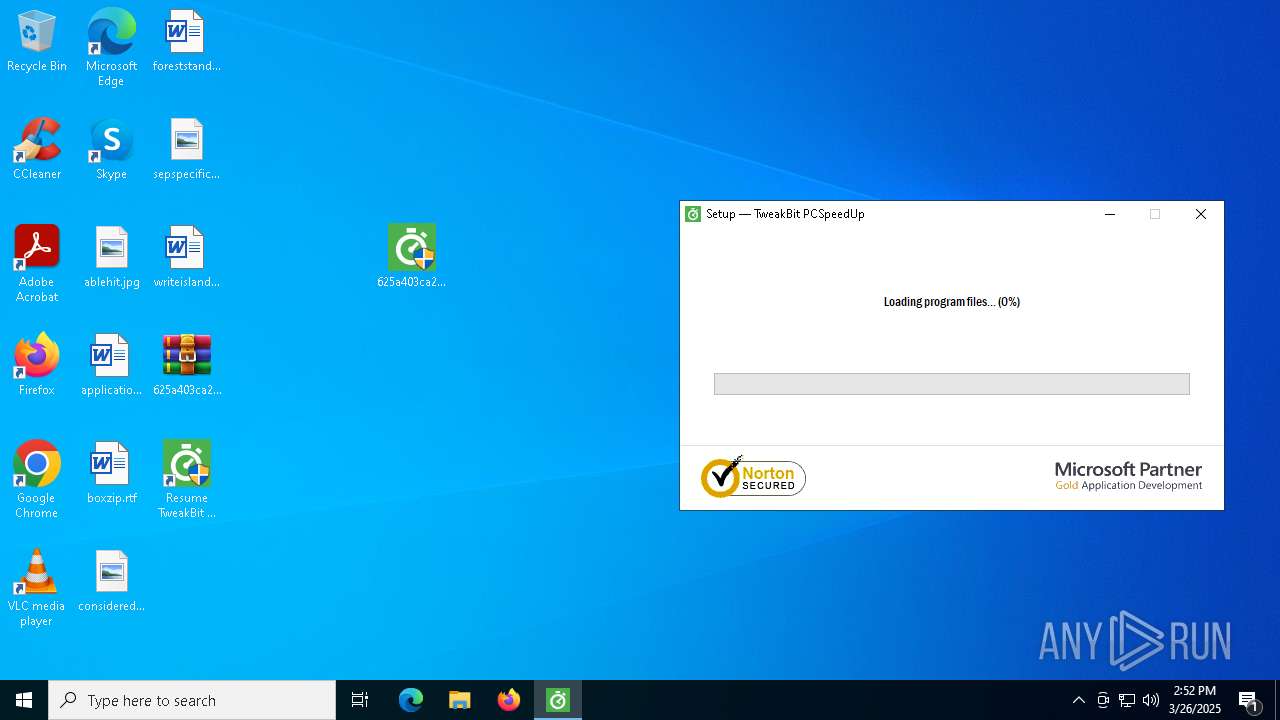Select the Skype desktop shortcut

(111, 150)
